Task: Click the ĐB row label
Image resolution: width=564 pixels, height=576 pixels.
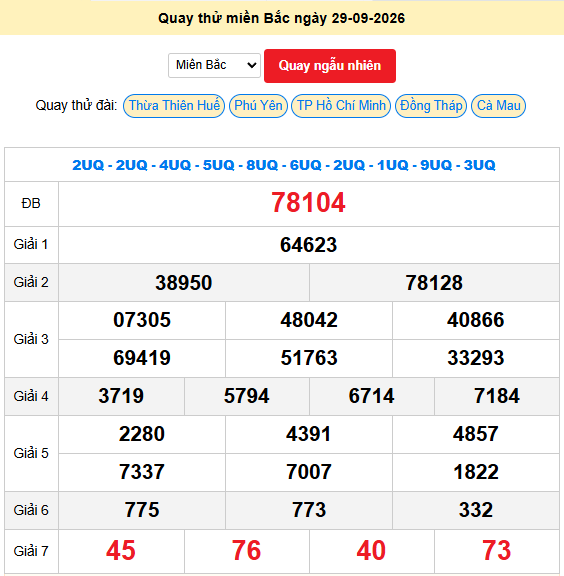Action: tap(31, 204)
